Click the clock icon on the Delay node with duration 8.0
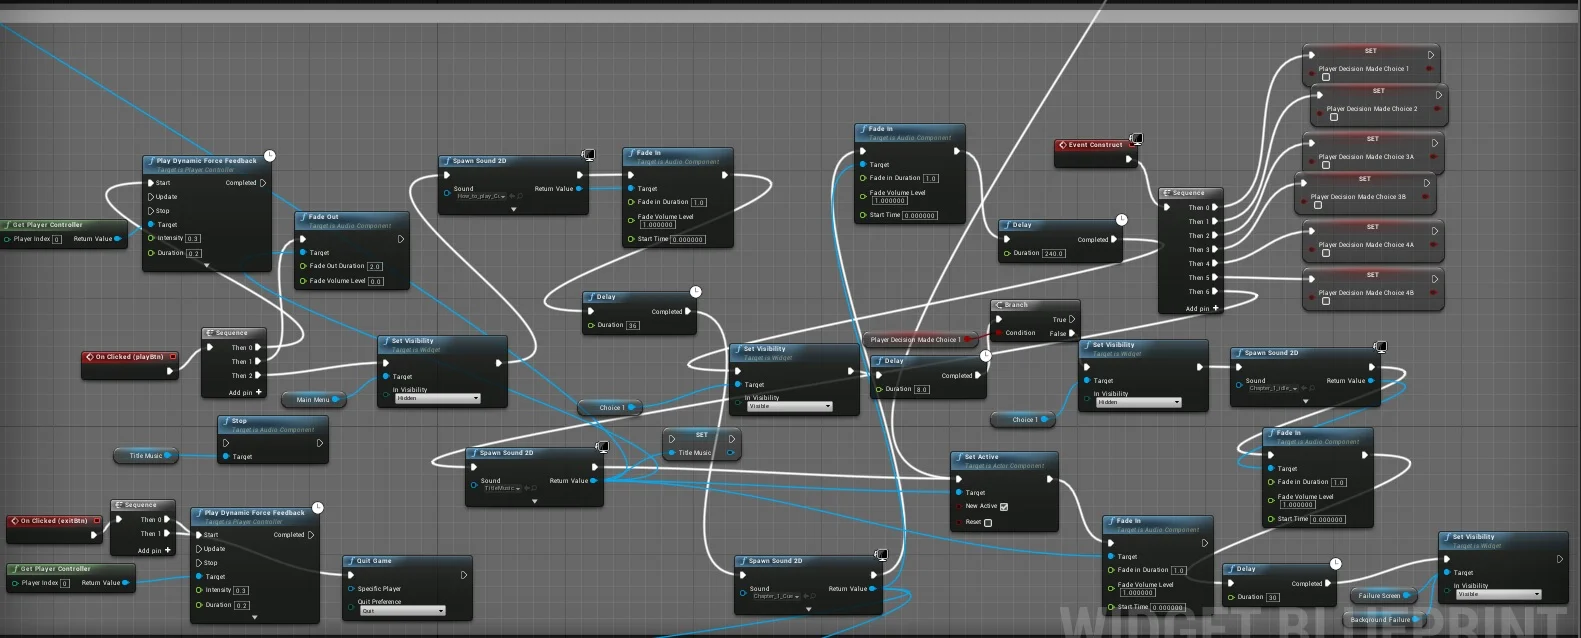The image size is (1581, 638). point(985,355)
